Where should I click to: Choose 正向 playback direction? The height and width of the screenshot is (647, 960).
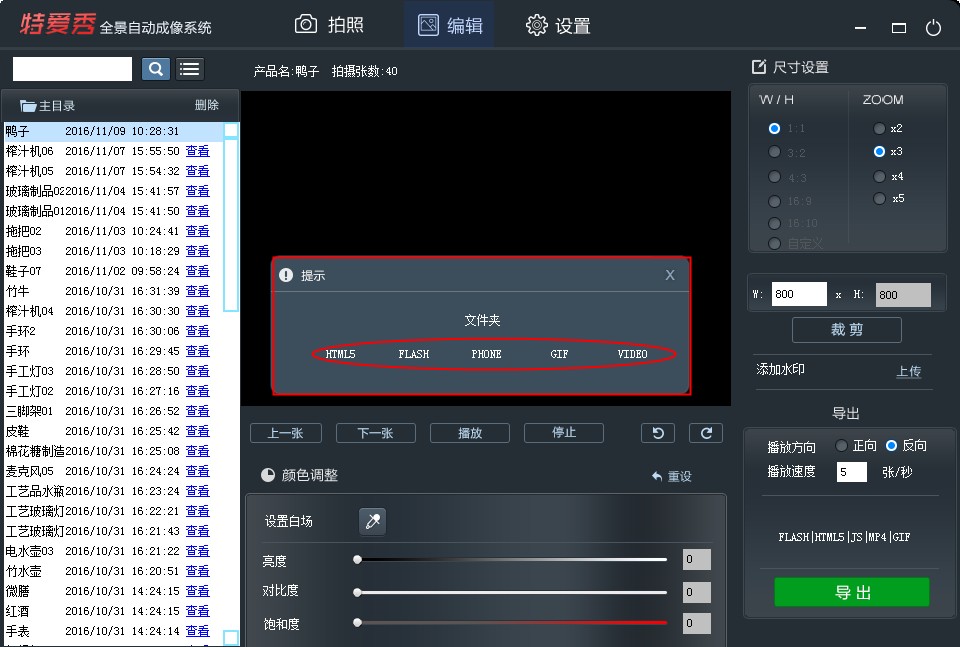[841, 446]
